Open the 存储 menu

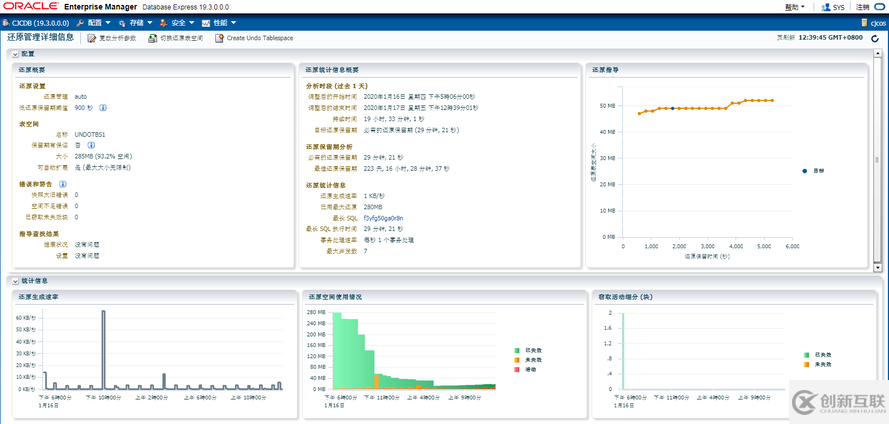[x=136, y=23]
